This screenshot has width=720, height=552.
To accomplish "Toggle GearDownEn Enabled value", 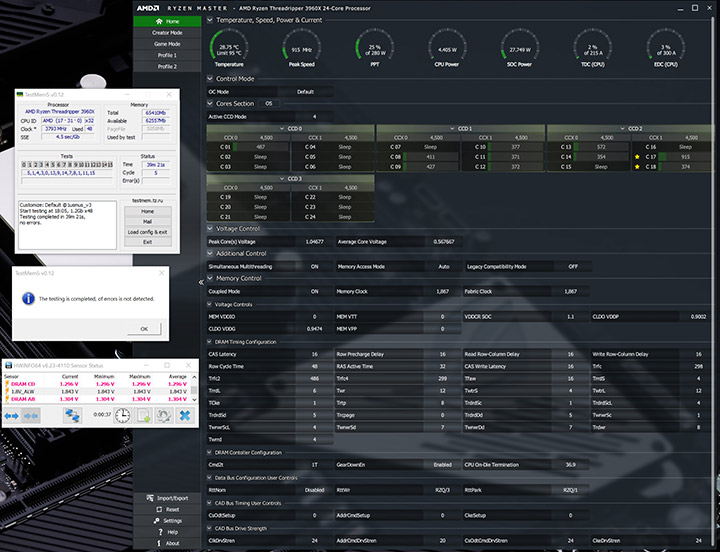I will (x=442, y=465).
